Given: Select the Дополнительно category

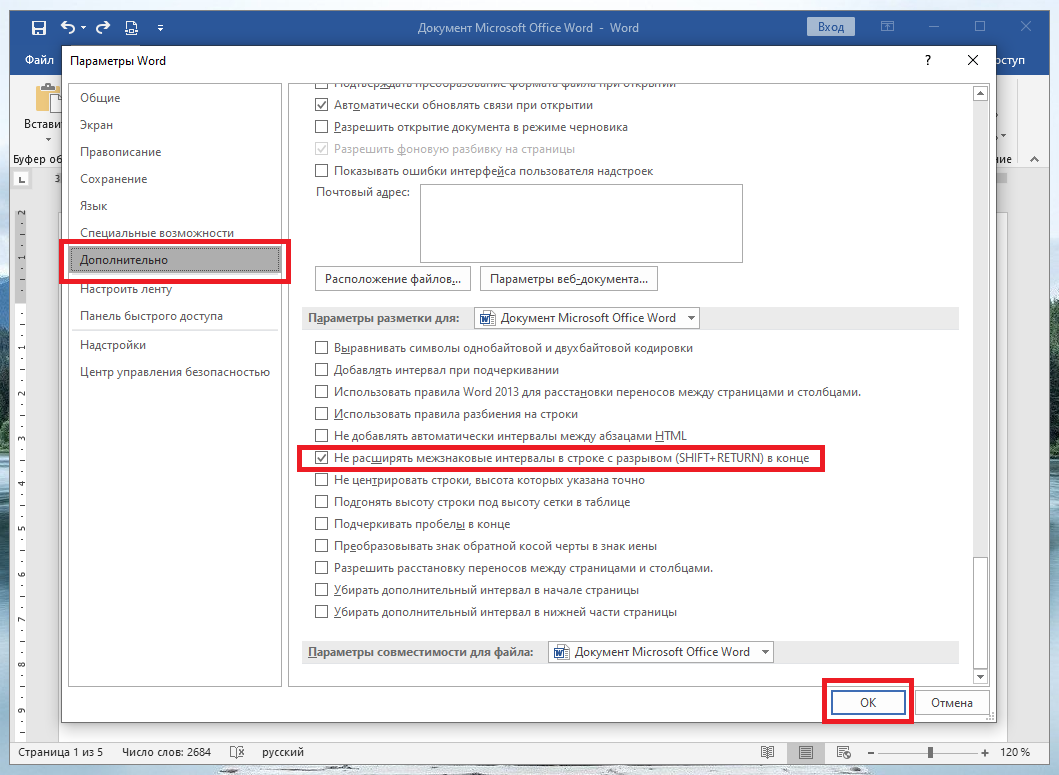Looking at the screenshot, I should (x=175, y=260).
